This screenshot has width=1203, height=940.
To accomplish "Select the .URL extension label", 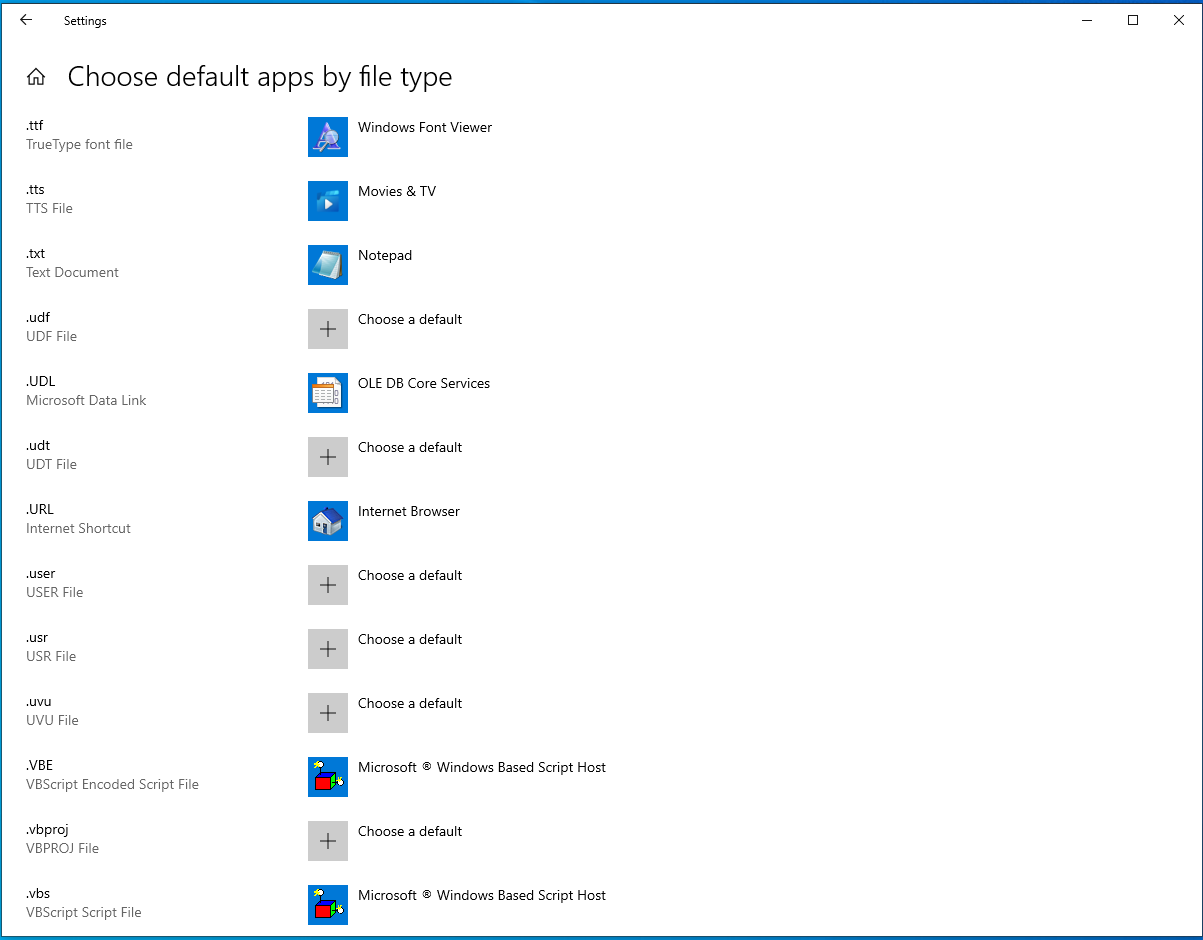I will [x=40, y=509].
